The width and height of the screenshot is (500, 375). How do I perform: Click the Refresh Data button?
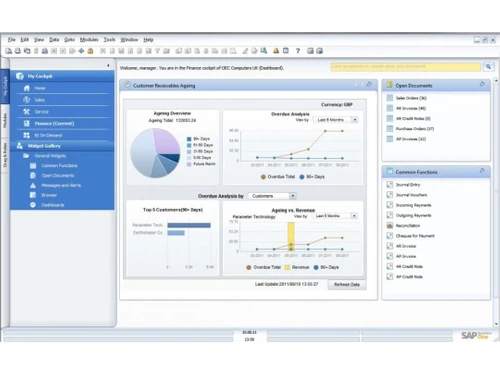coord(347,284)
